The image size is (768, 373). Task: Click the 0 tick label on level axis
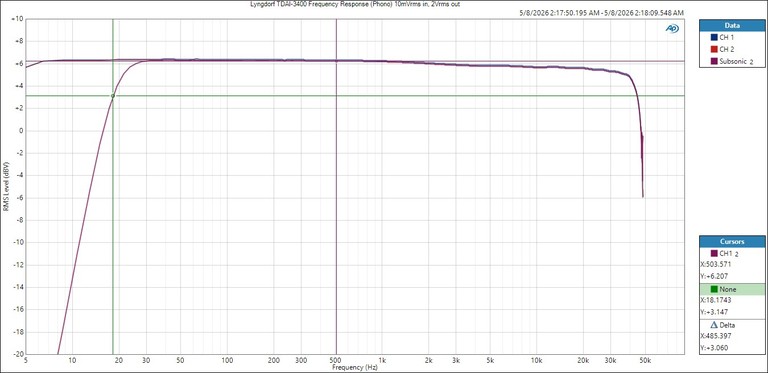click(x=21, y=131)
